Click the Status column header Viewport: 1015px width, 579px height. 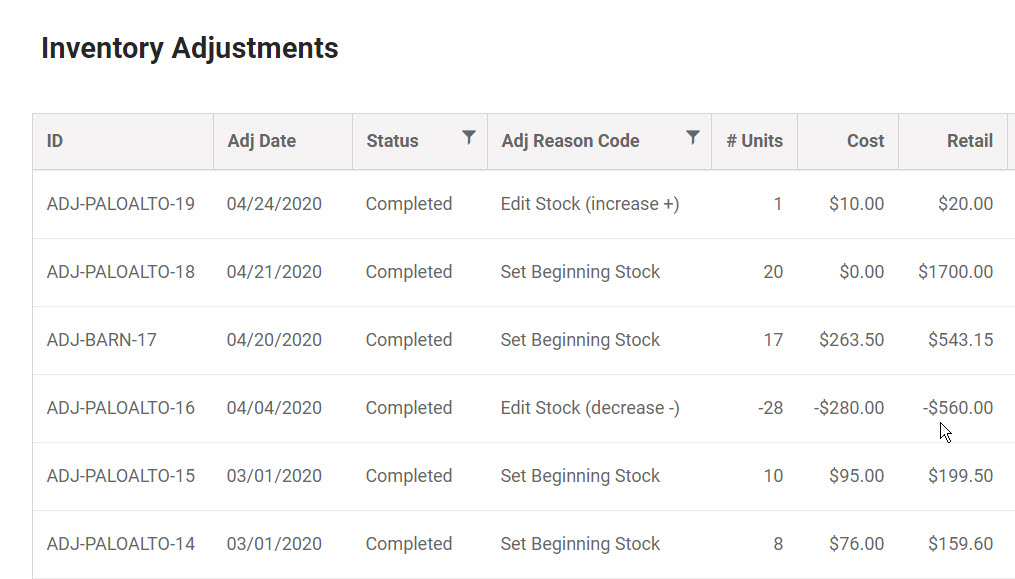click(x=392, y=141)
